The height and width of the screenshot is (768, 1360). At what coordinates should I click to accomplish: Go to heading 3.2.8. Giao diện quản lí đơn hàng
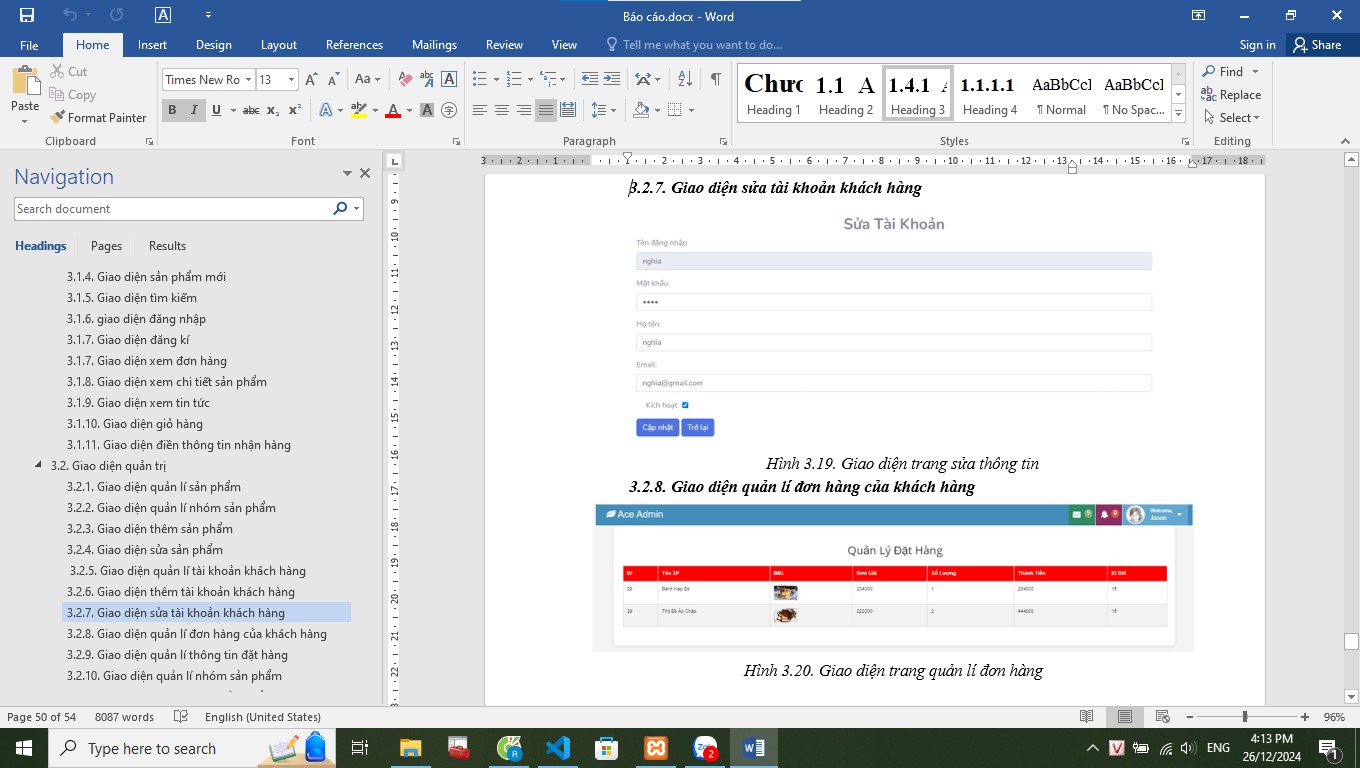[197, 634]
